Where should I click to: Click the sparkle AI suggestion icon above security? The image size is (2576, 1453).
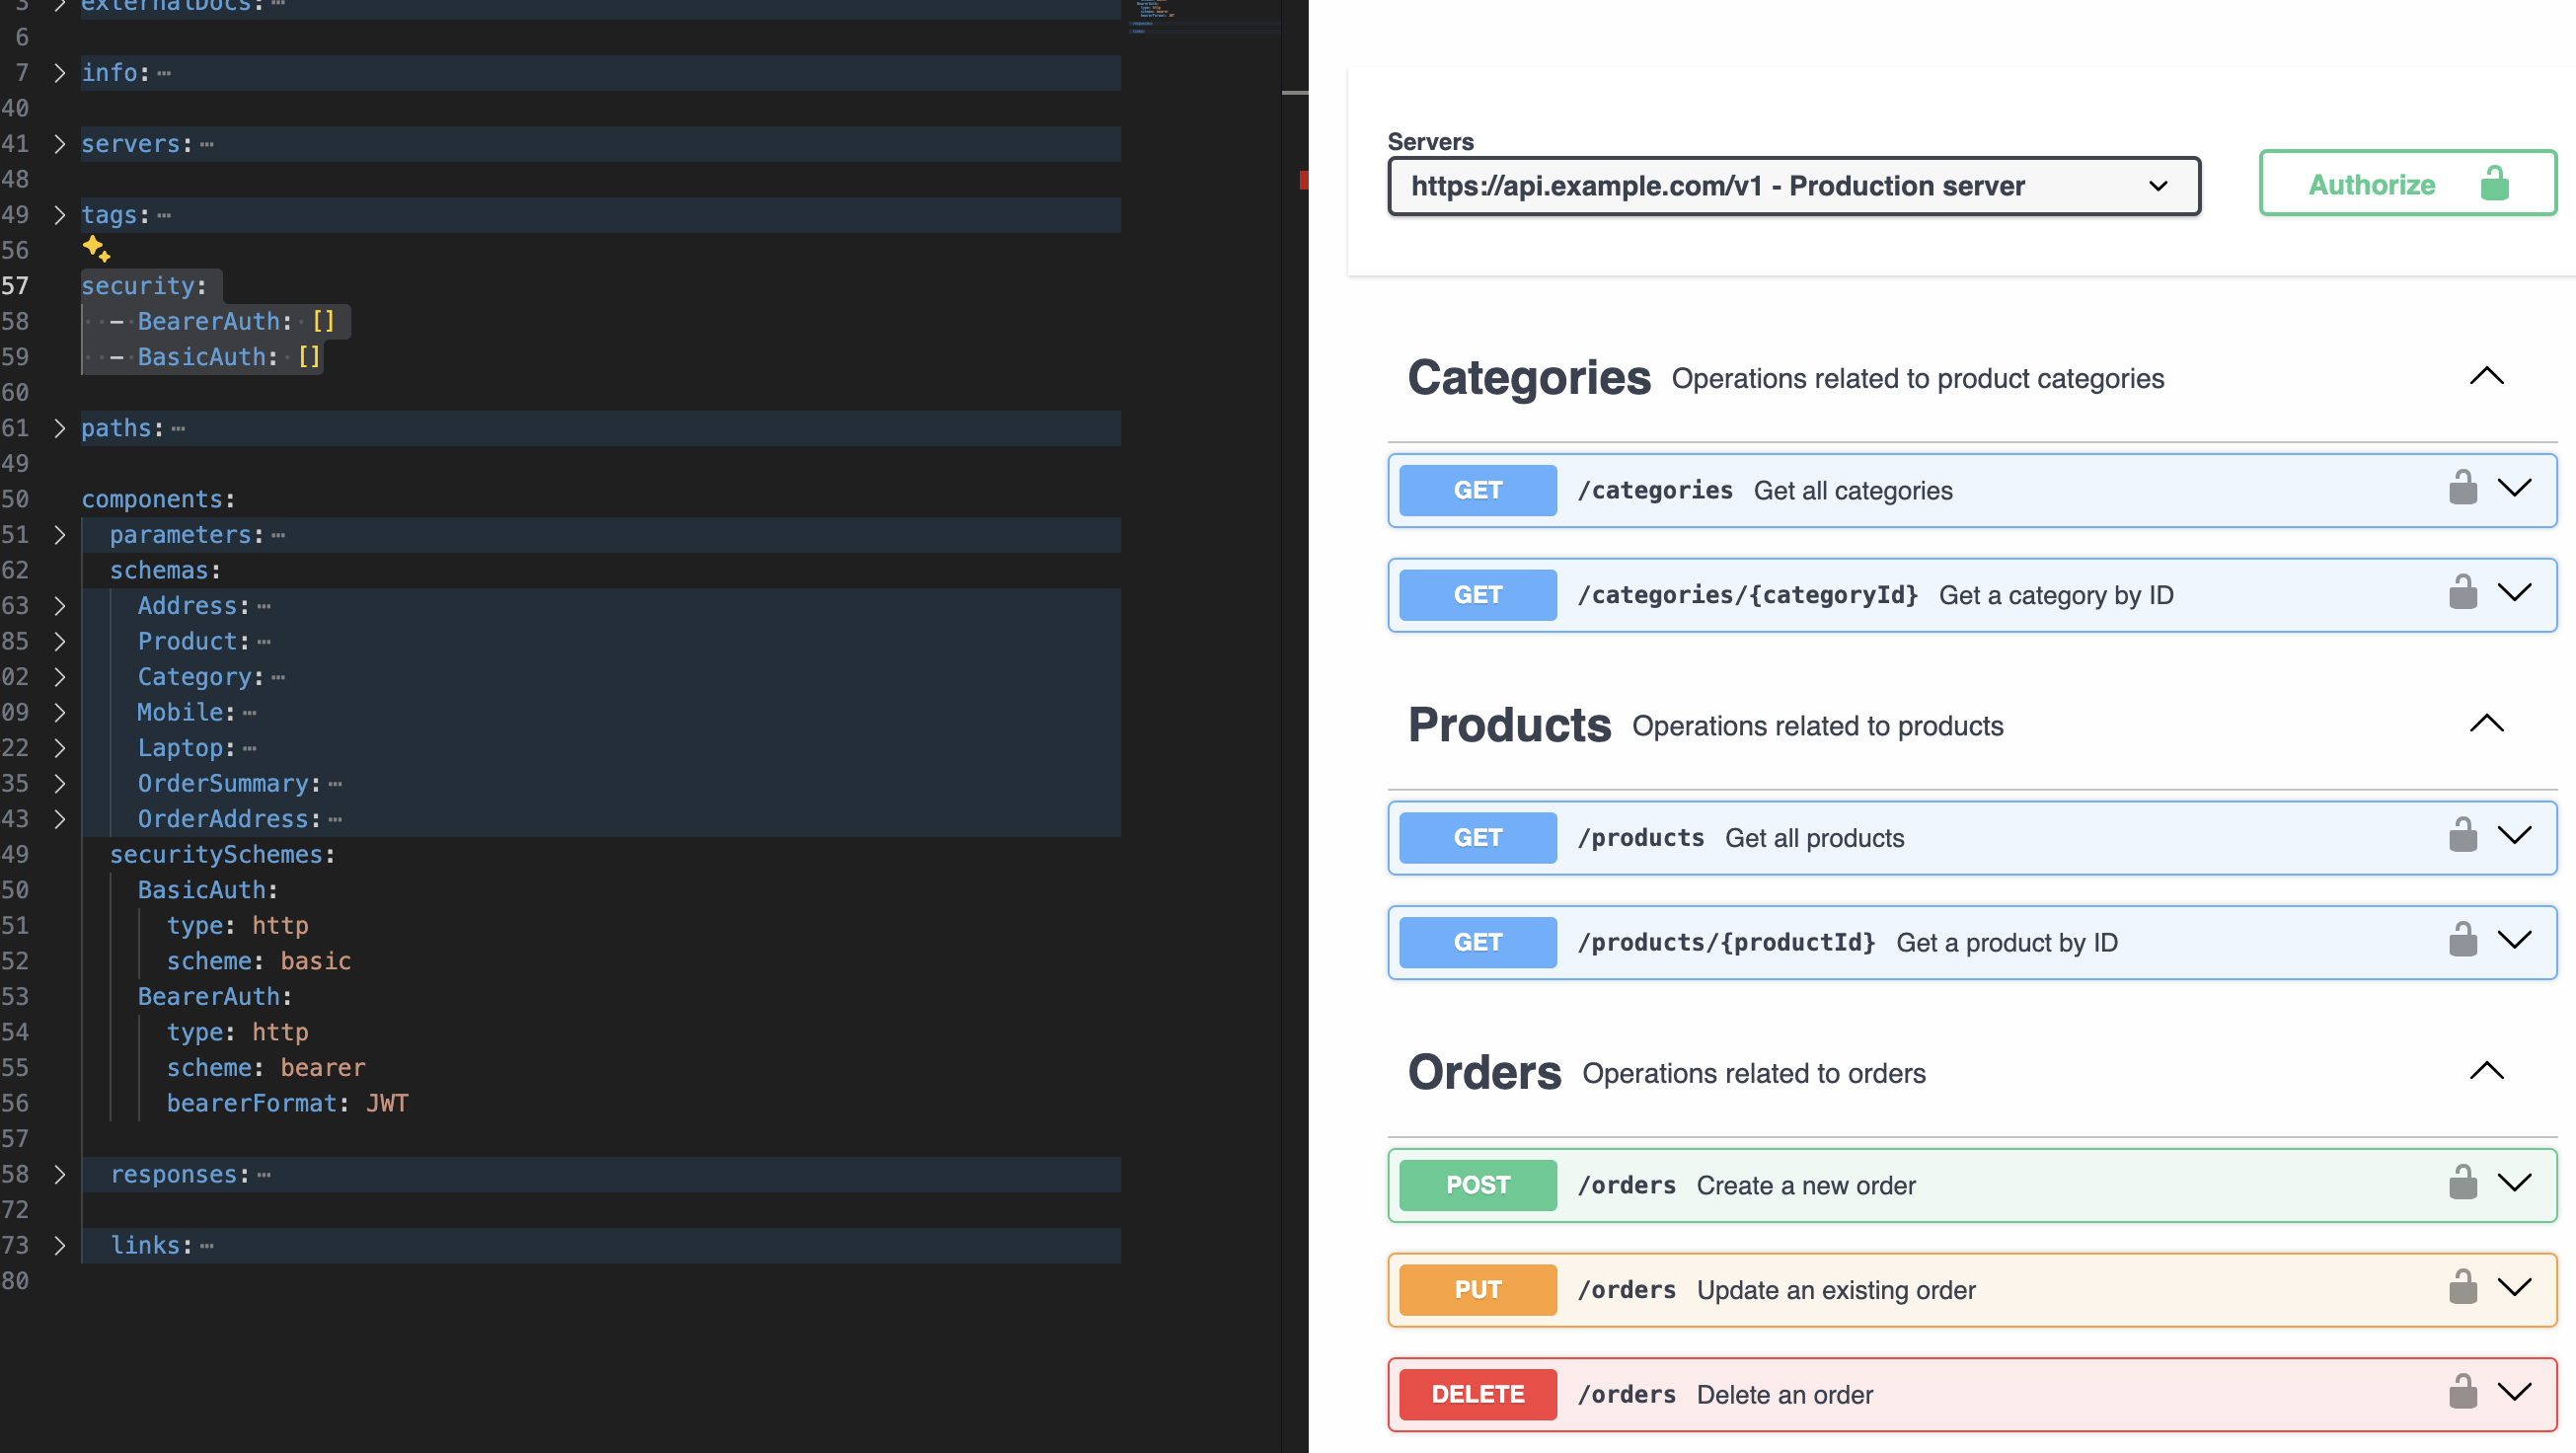(96, 248)
